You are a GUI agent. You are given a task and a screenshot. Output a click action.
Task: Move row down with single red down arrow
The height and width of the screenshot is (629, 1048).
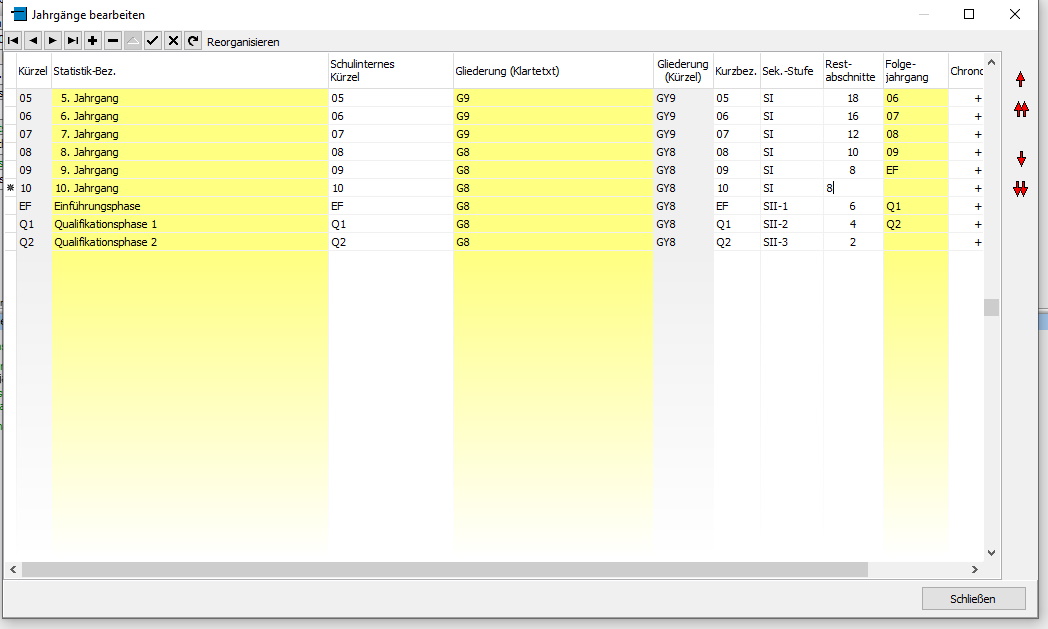coord(1021,160)
